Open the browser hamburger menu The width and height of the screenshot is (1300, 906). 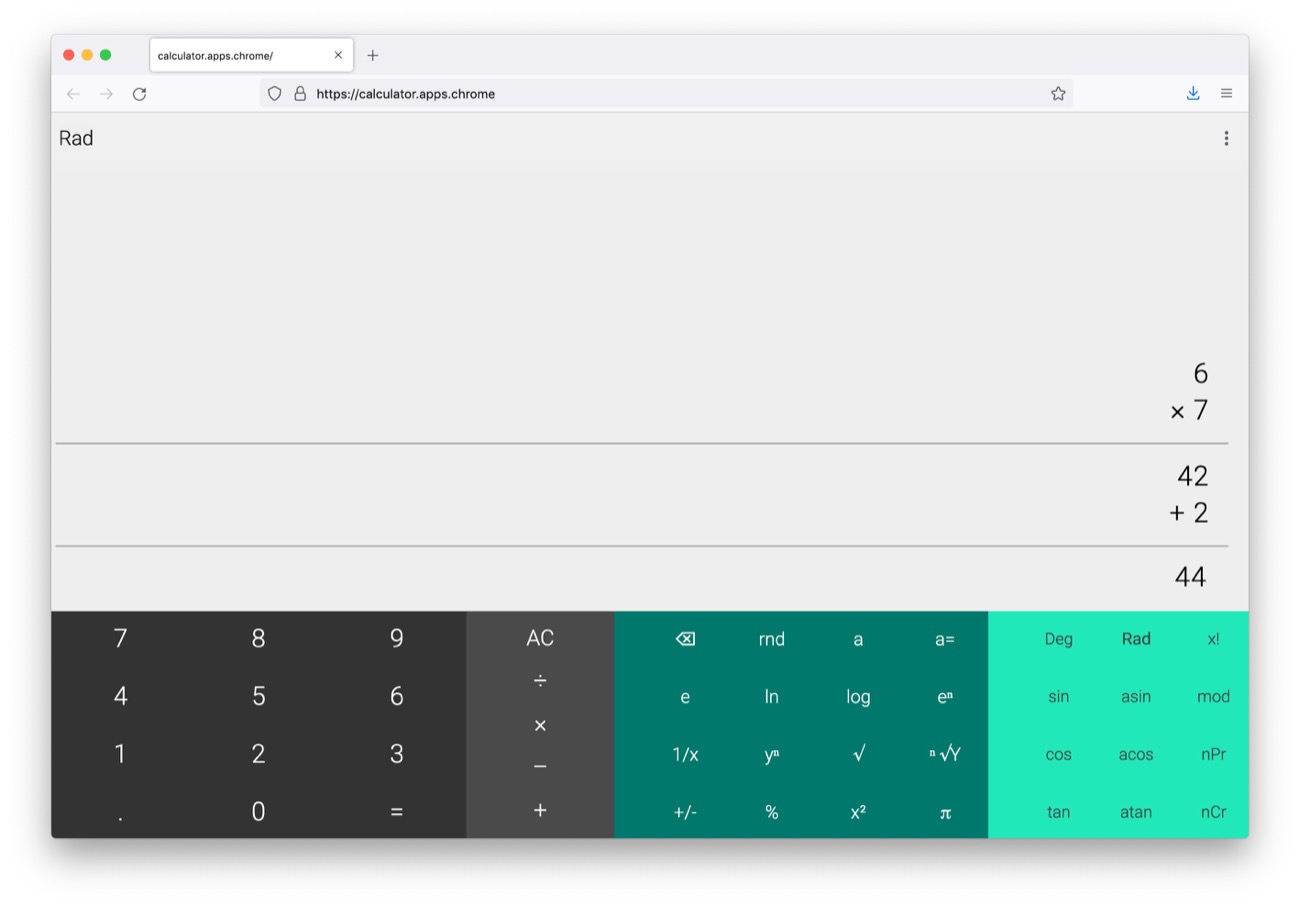(1226, 93)
